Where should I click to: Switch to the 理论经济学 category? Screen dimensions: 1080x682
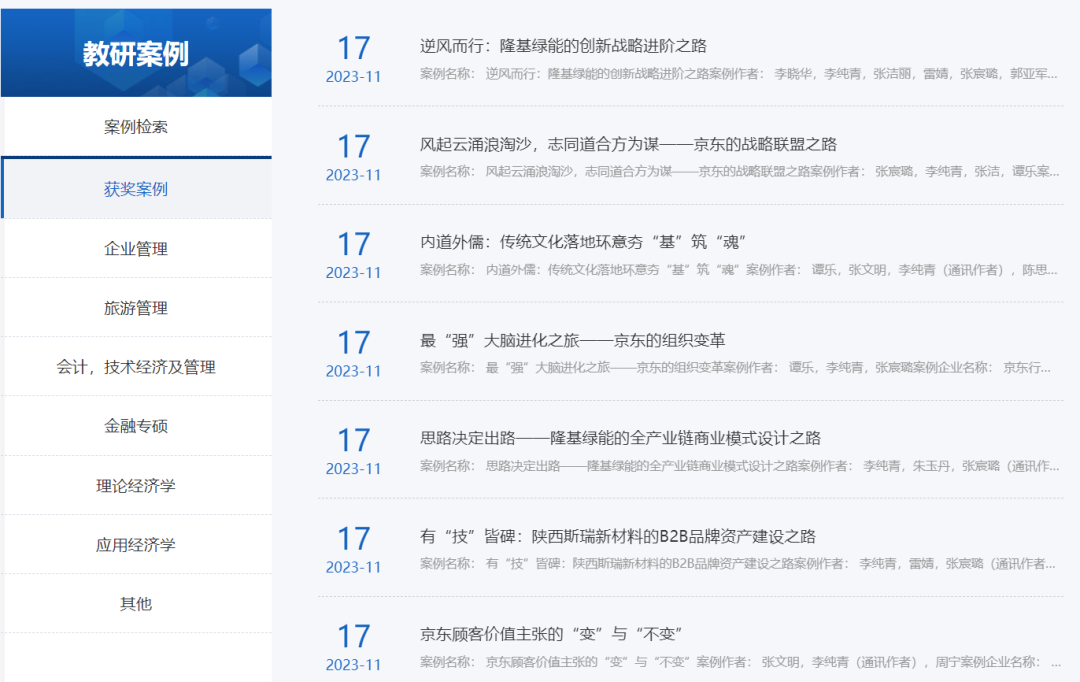pyautogui.click(x=136, y=486)
